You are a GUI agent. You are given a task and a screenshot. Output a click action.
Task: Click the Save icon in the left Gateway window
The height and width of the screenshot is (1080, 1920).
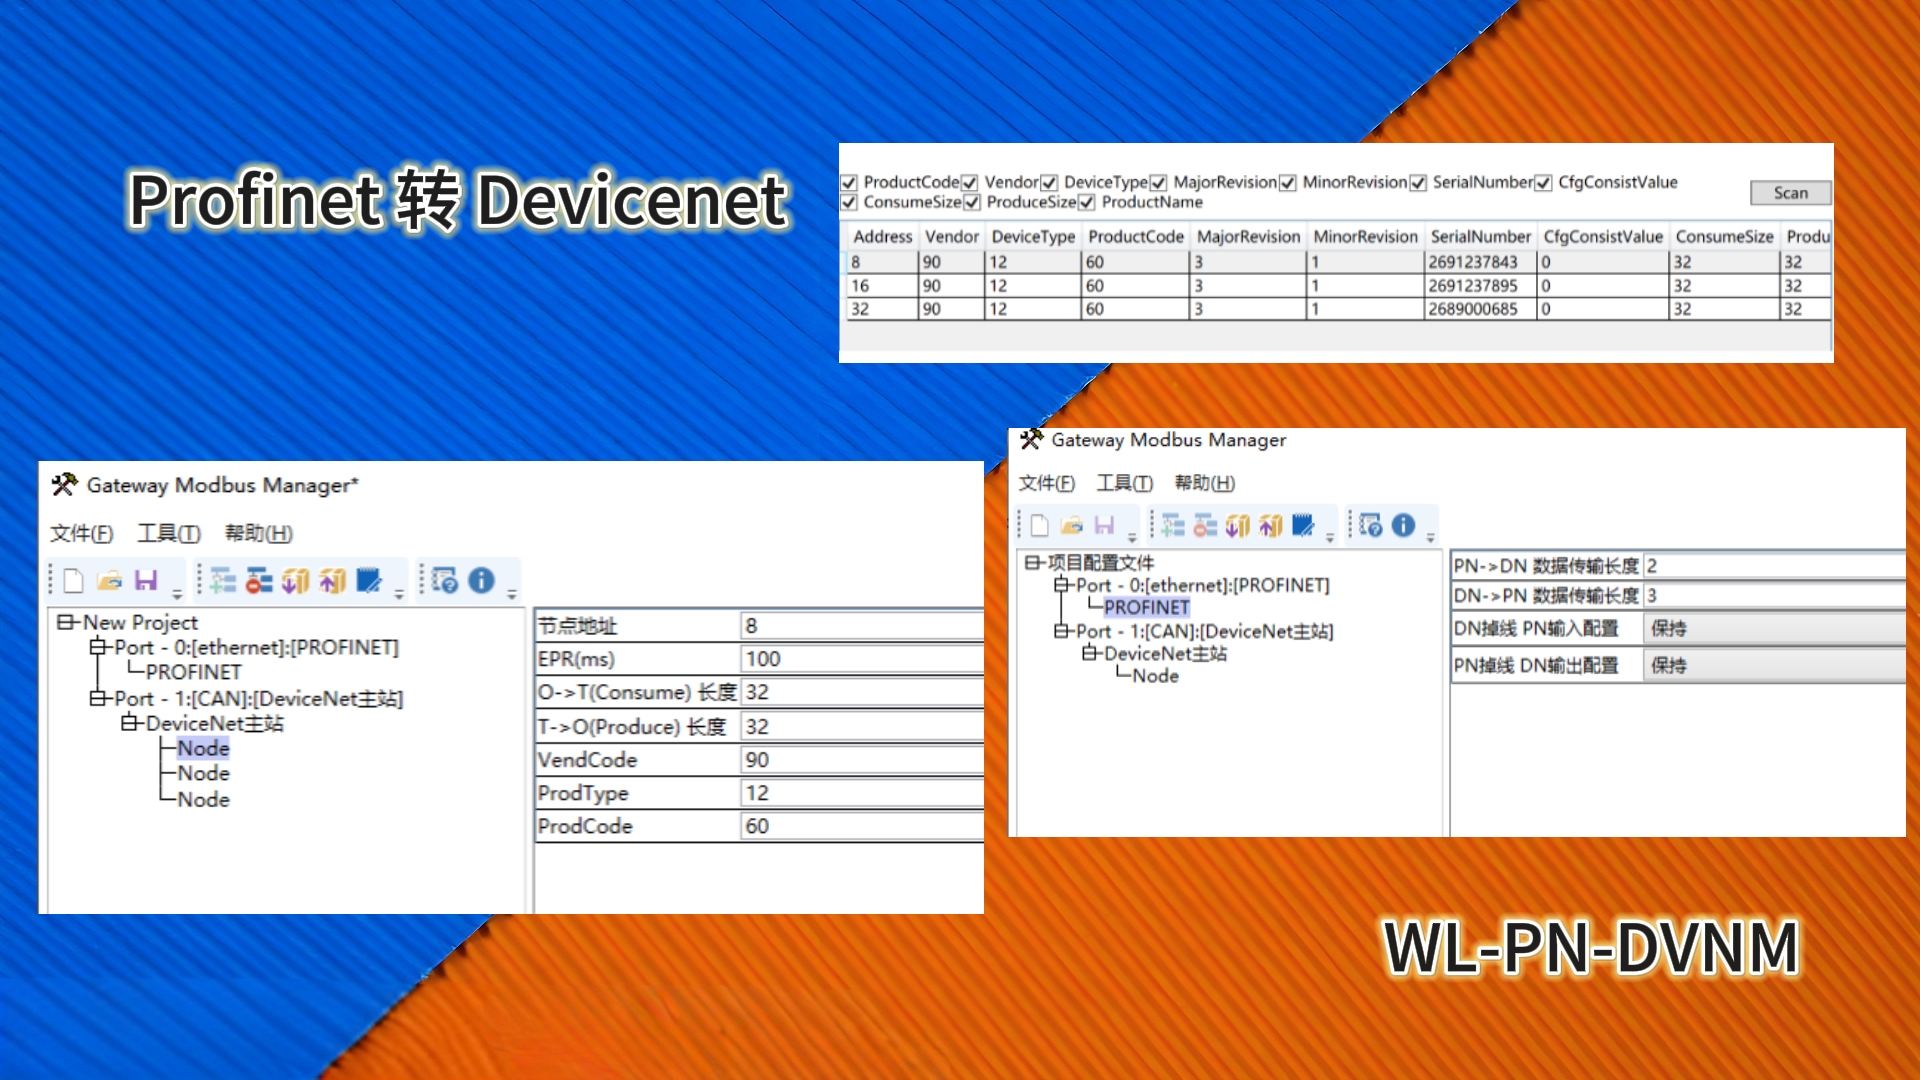pos(146,581)
